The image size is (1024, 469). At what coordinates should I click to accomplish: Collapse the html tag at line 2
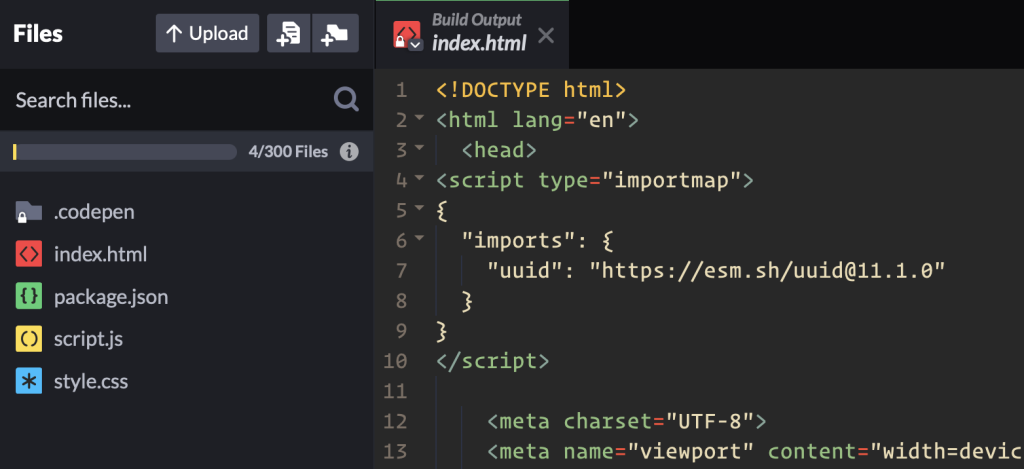(419, 120)
